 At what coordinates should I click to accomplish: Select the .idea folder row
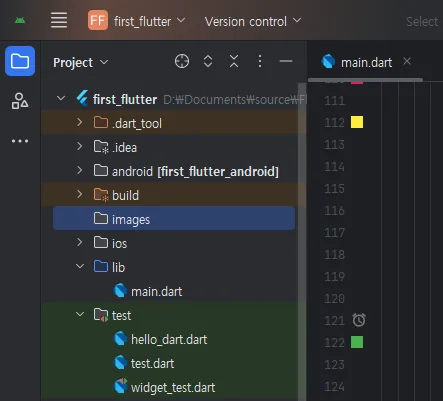click(x=174, y=147)
